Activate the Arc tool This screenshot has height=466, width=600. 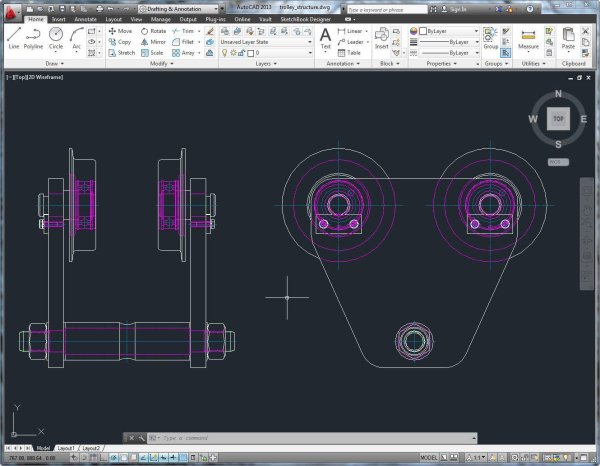tap(77, 38)
